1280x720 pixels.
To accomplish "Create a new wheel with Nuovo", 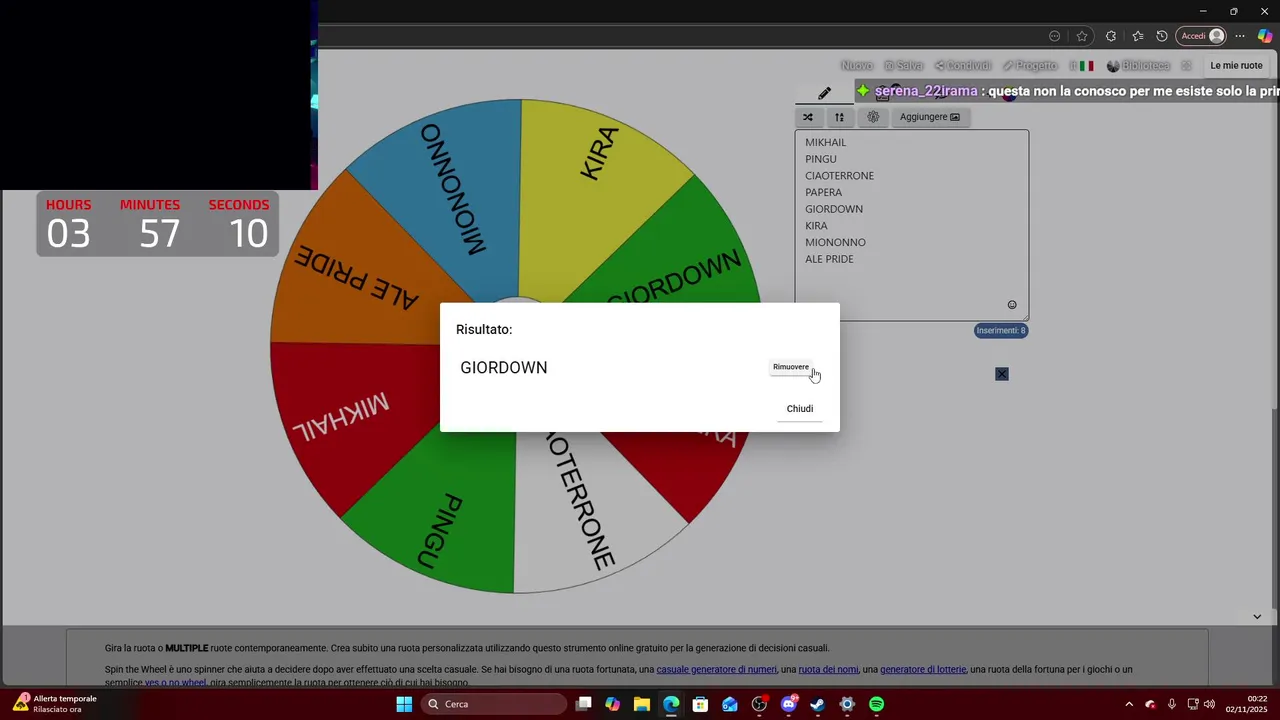I will click(x=857, y=66).
